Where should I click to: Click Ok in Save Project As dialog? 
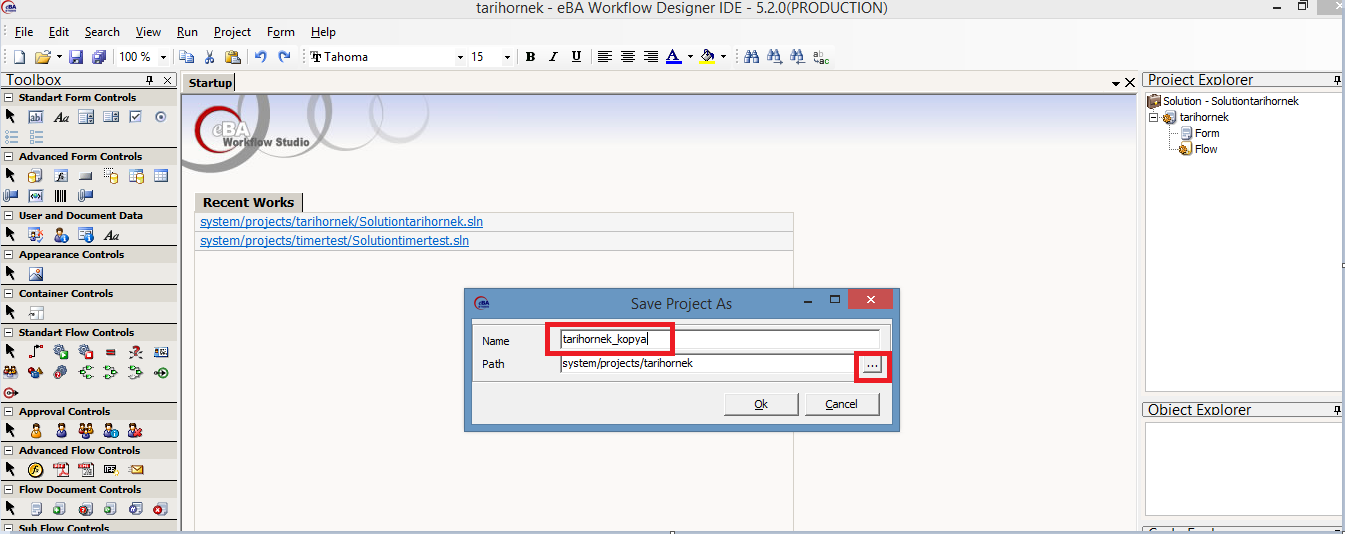[x=761, y=404]
